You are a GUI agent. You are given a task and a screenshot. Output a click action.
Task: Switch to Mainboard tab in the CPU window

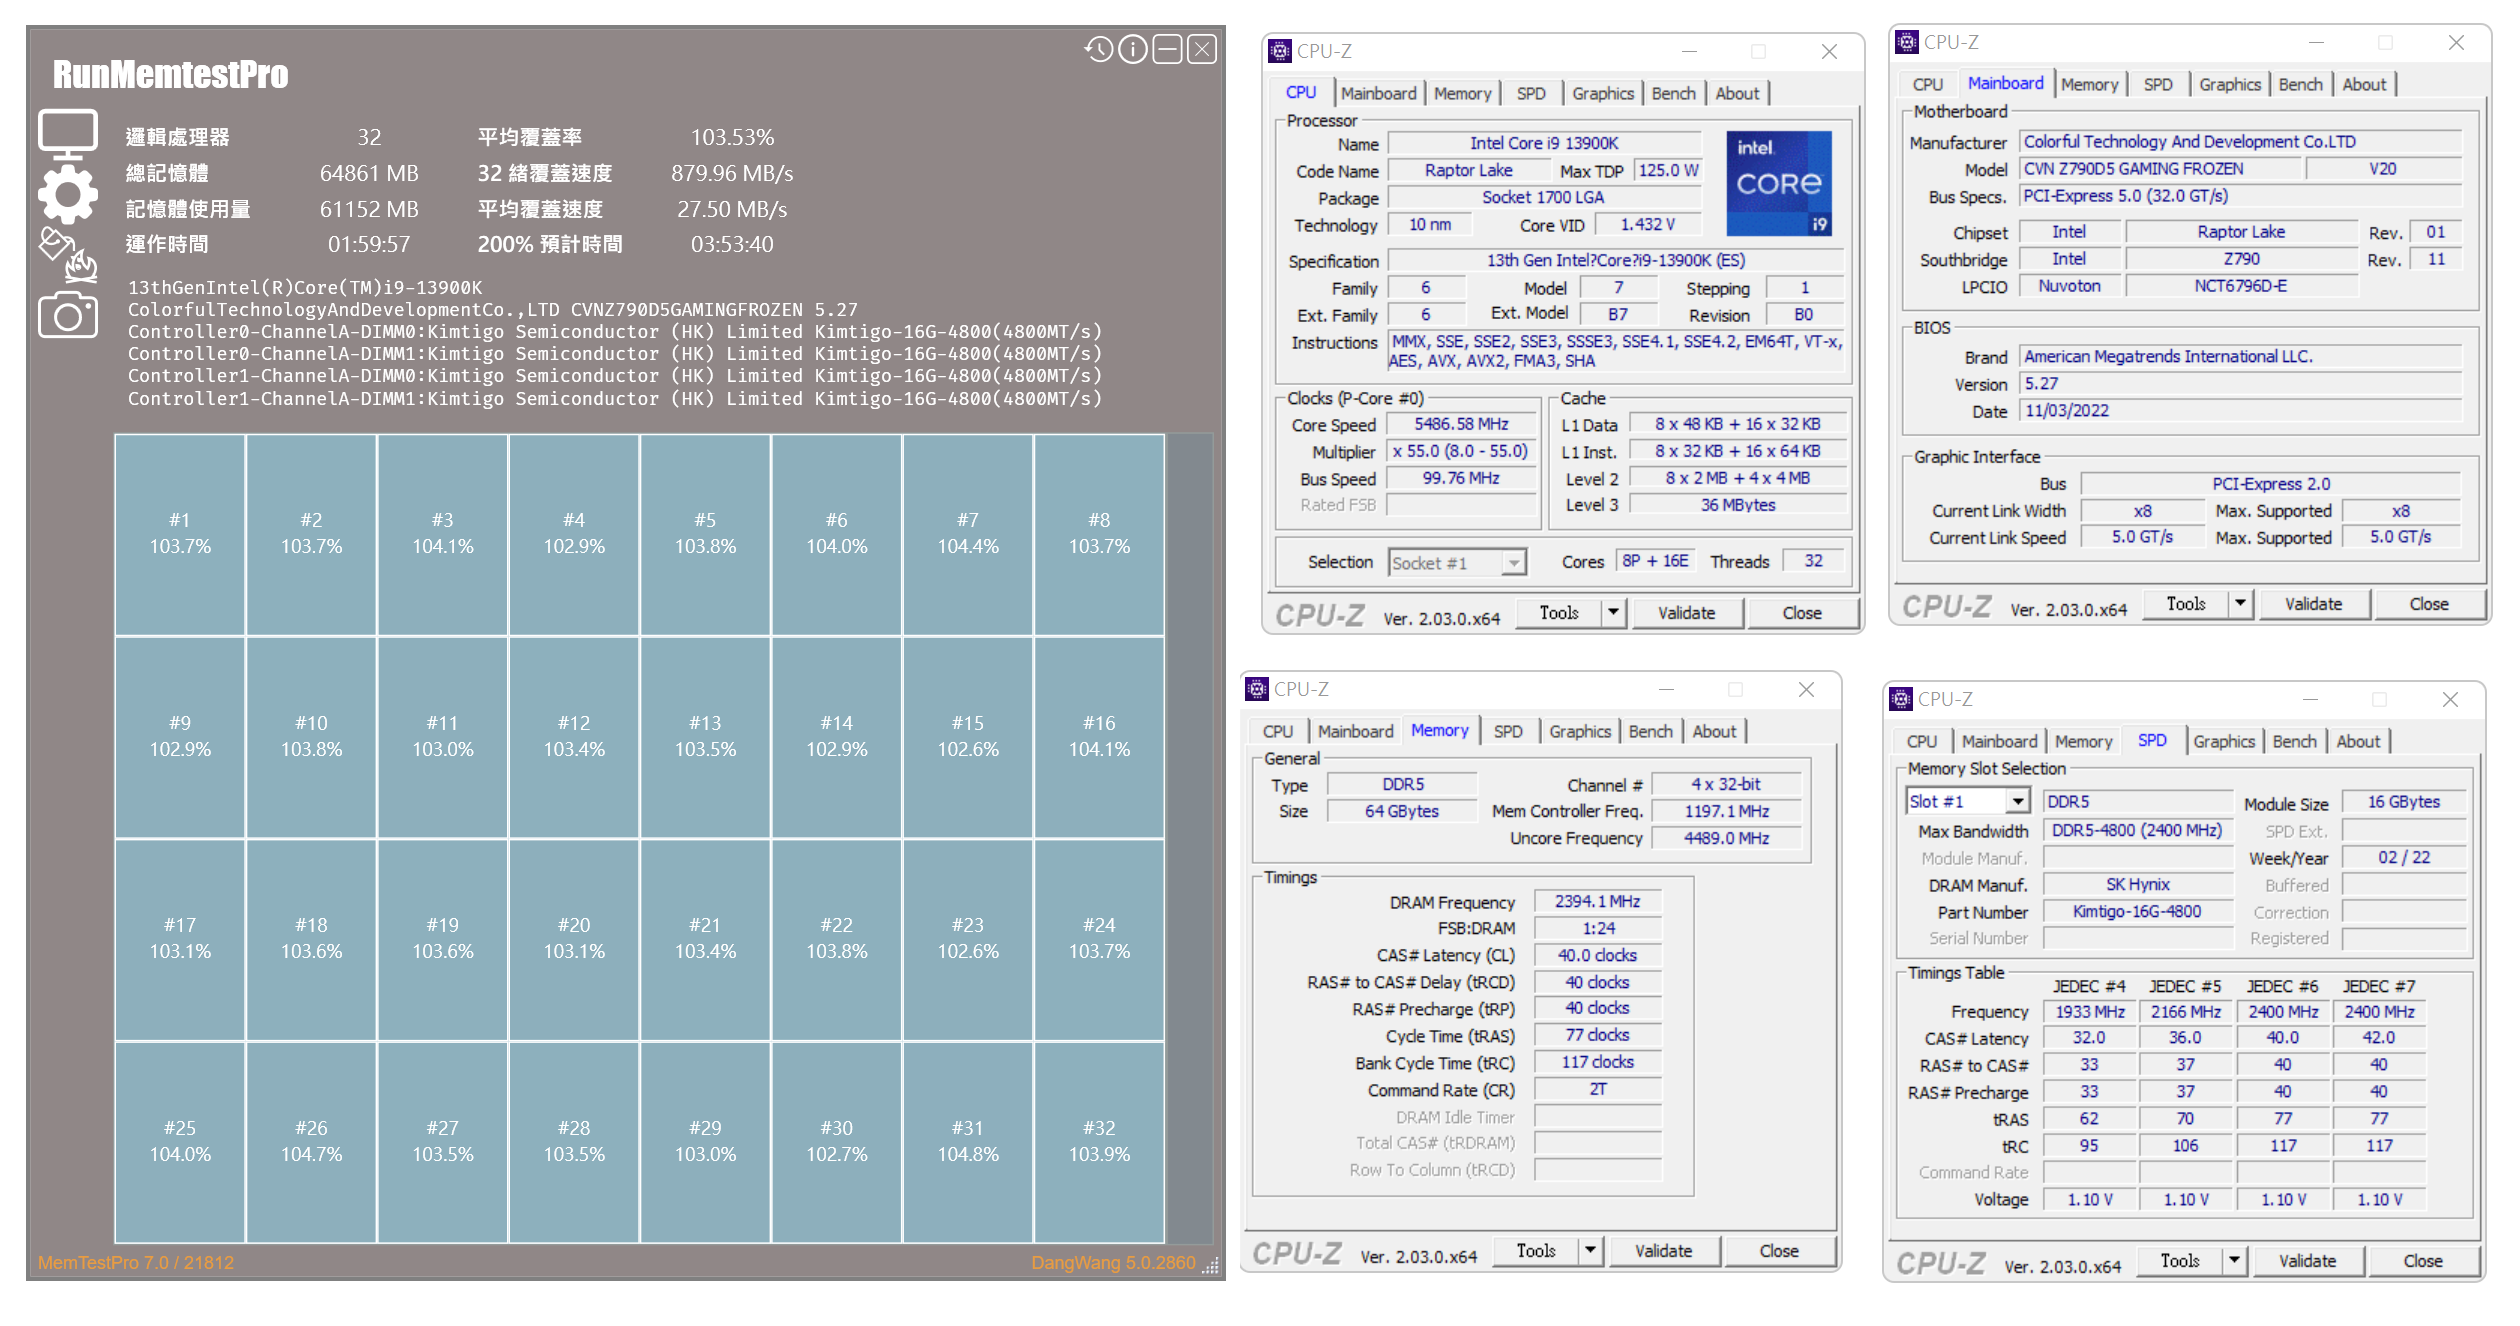point(1378,93)
